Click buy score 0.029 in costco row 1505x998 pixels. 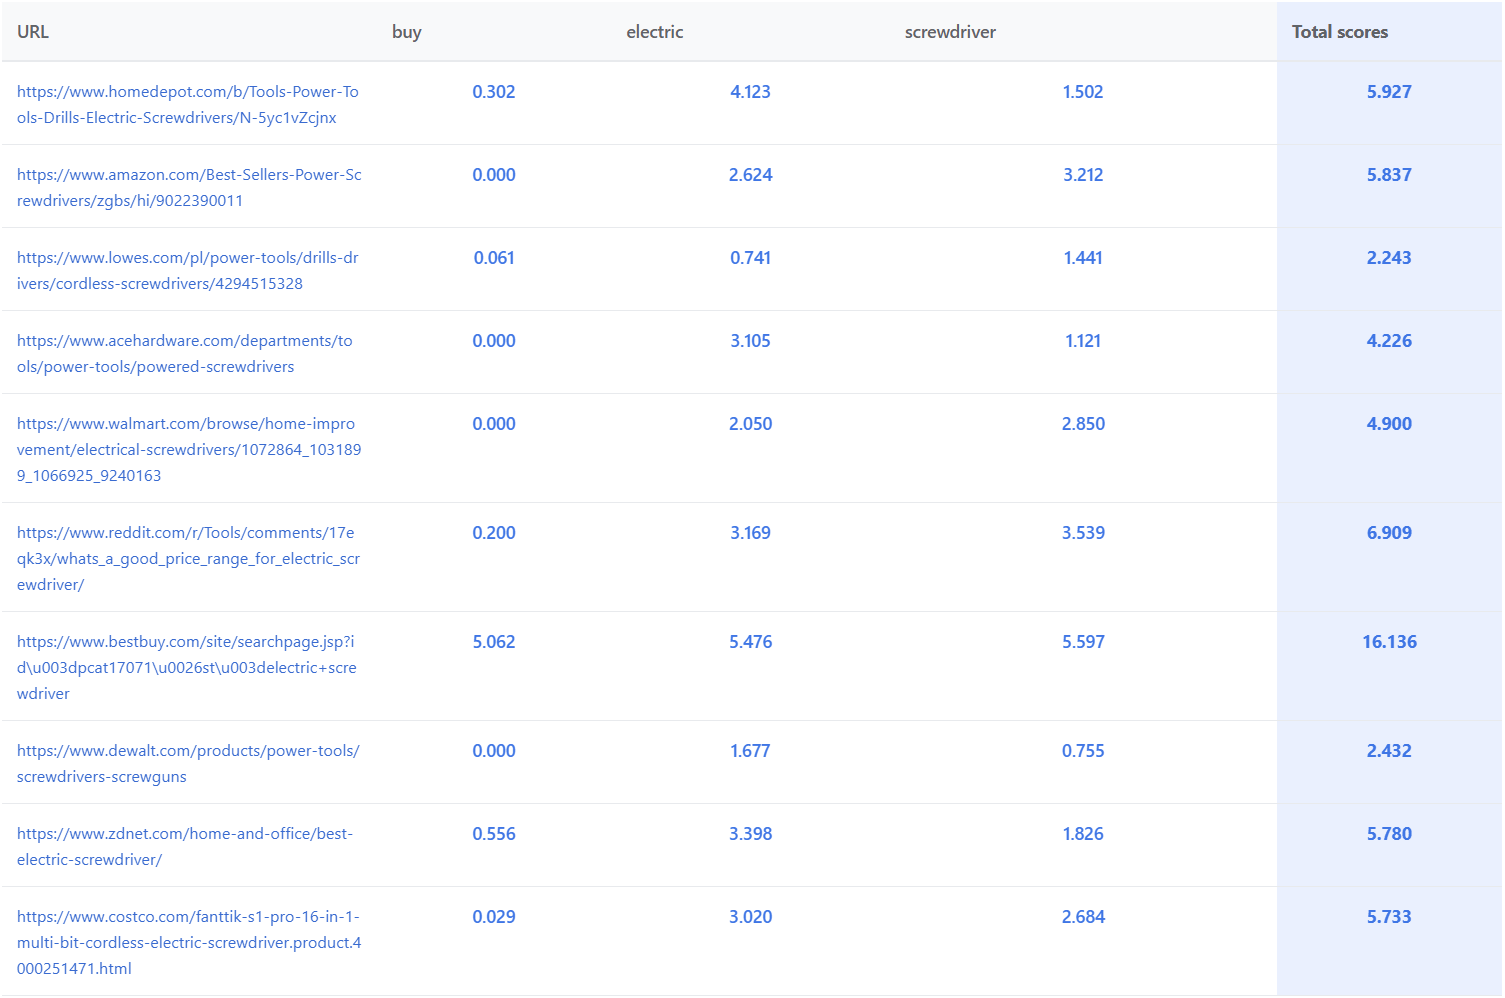pos(494,917)
